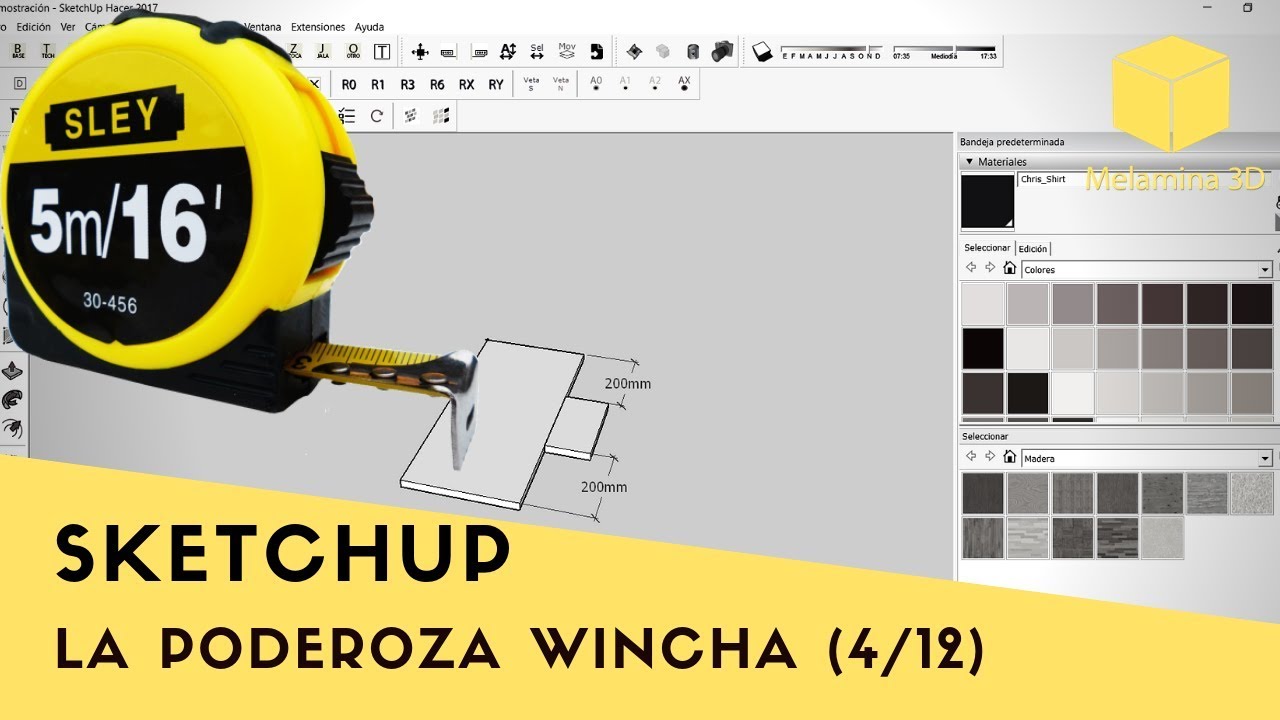Image resolution: width=1280 pixels, height=720 pixels.
Task: Click back arrow in Madera browser
Action: click(x=971, y=457)
